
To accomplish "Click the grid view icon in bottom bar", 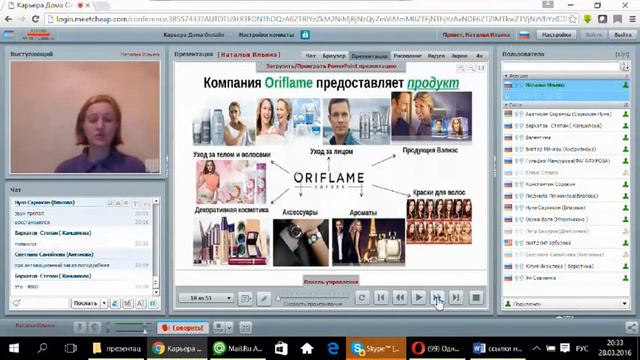I will pyautogui.click(x=245, y=327).
